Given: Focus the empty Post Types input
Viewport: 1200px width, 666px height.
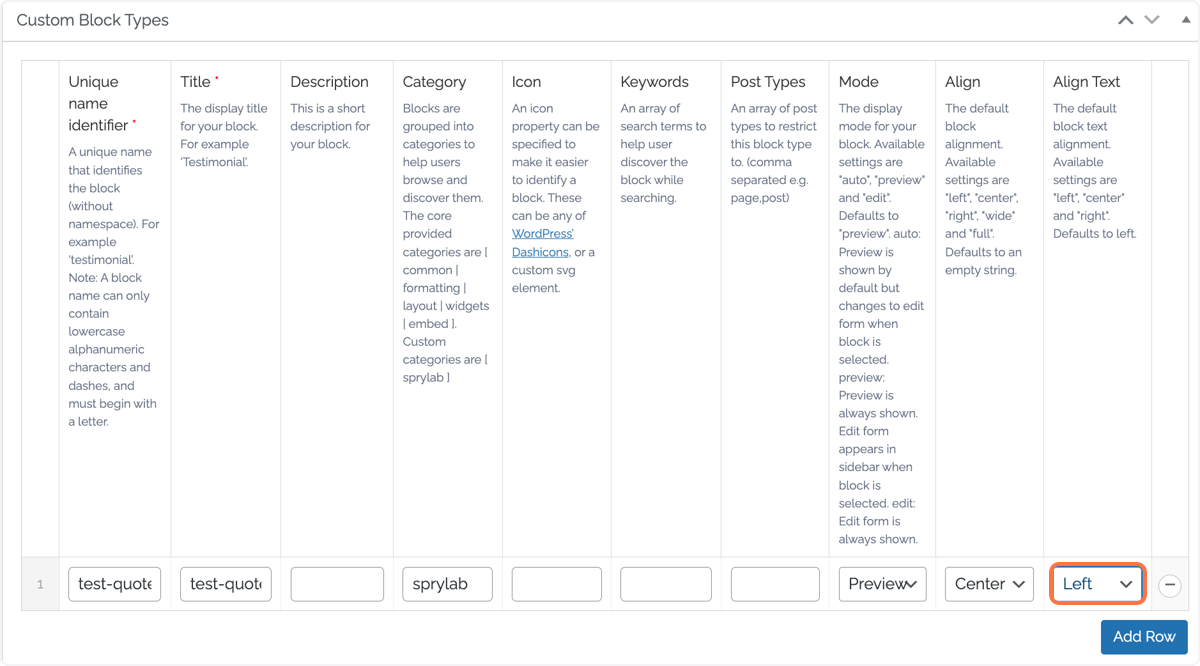Looking at the screenshot, I should [x=775, y=584].
